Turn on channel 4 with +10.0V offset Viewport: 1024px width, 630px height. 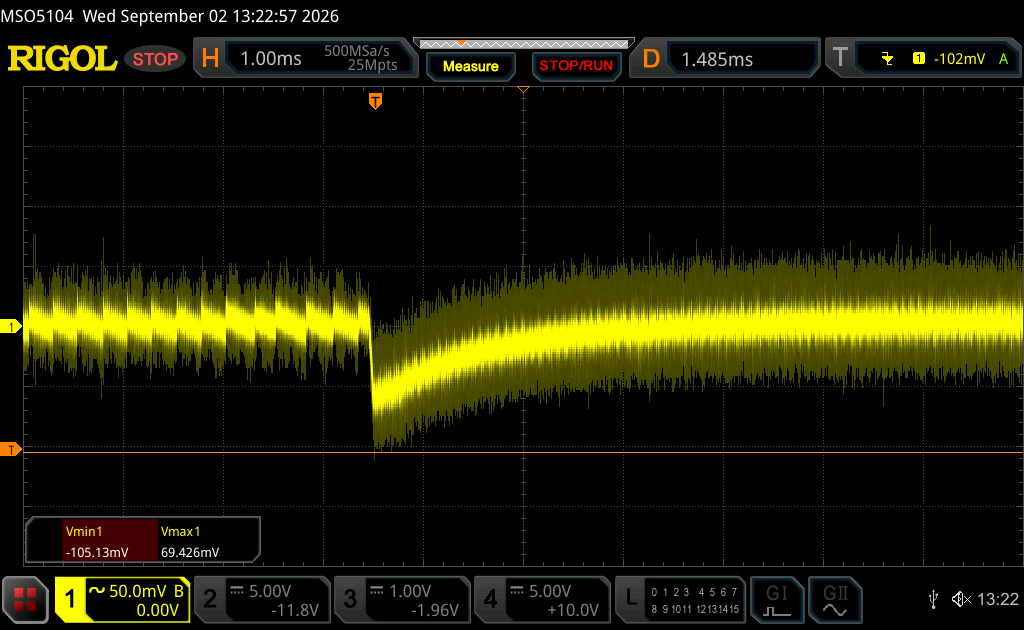542,599
